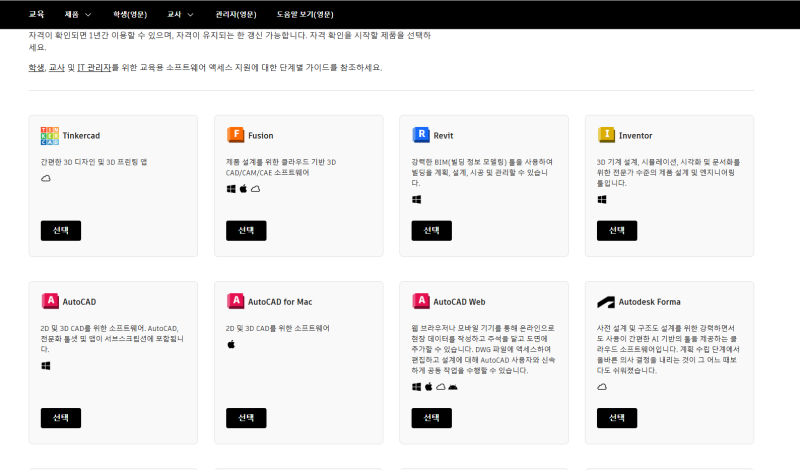The image size is (800, 470).
Task: Choose AutoCAD Web's 선택 button
Action: click(x=432, y=418)
